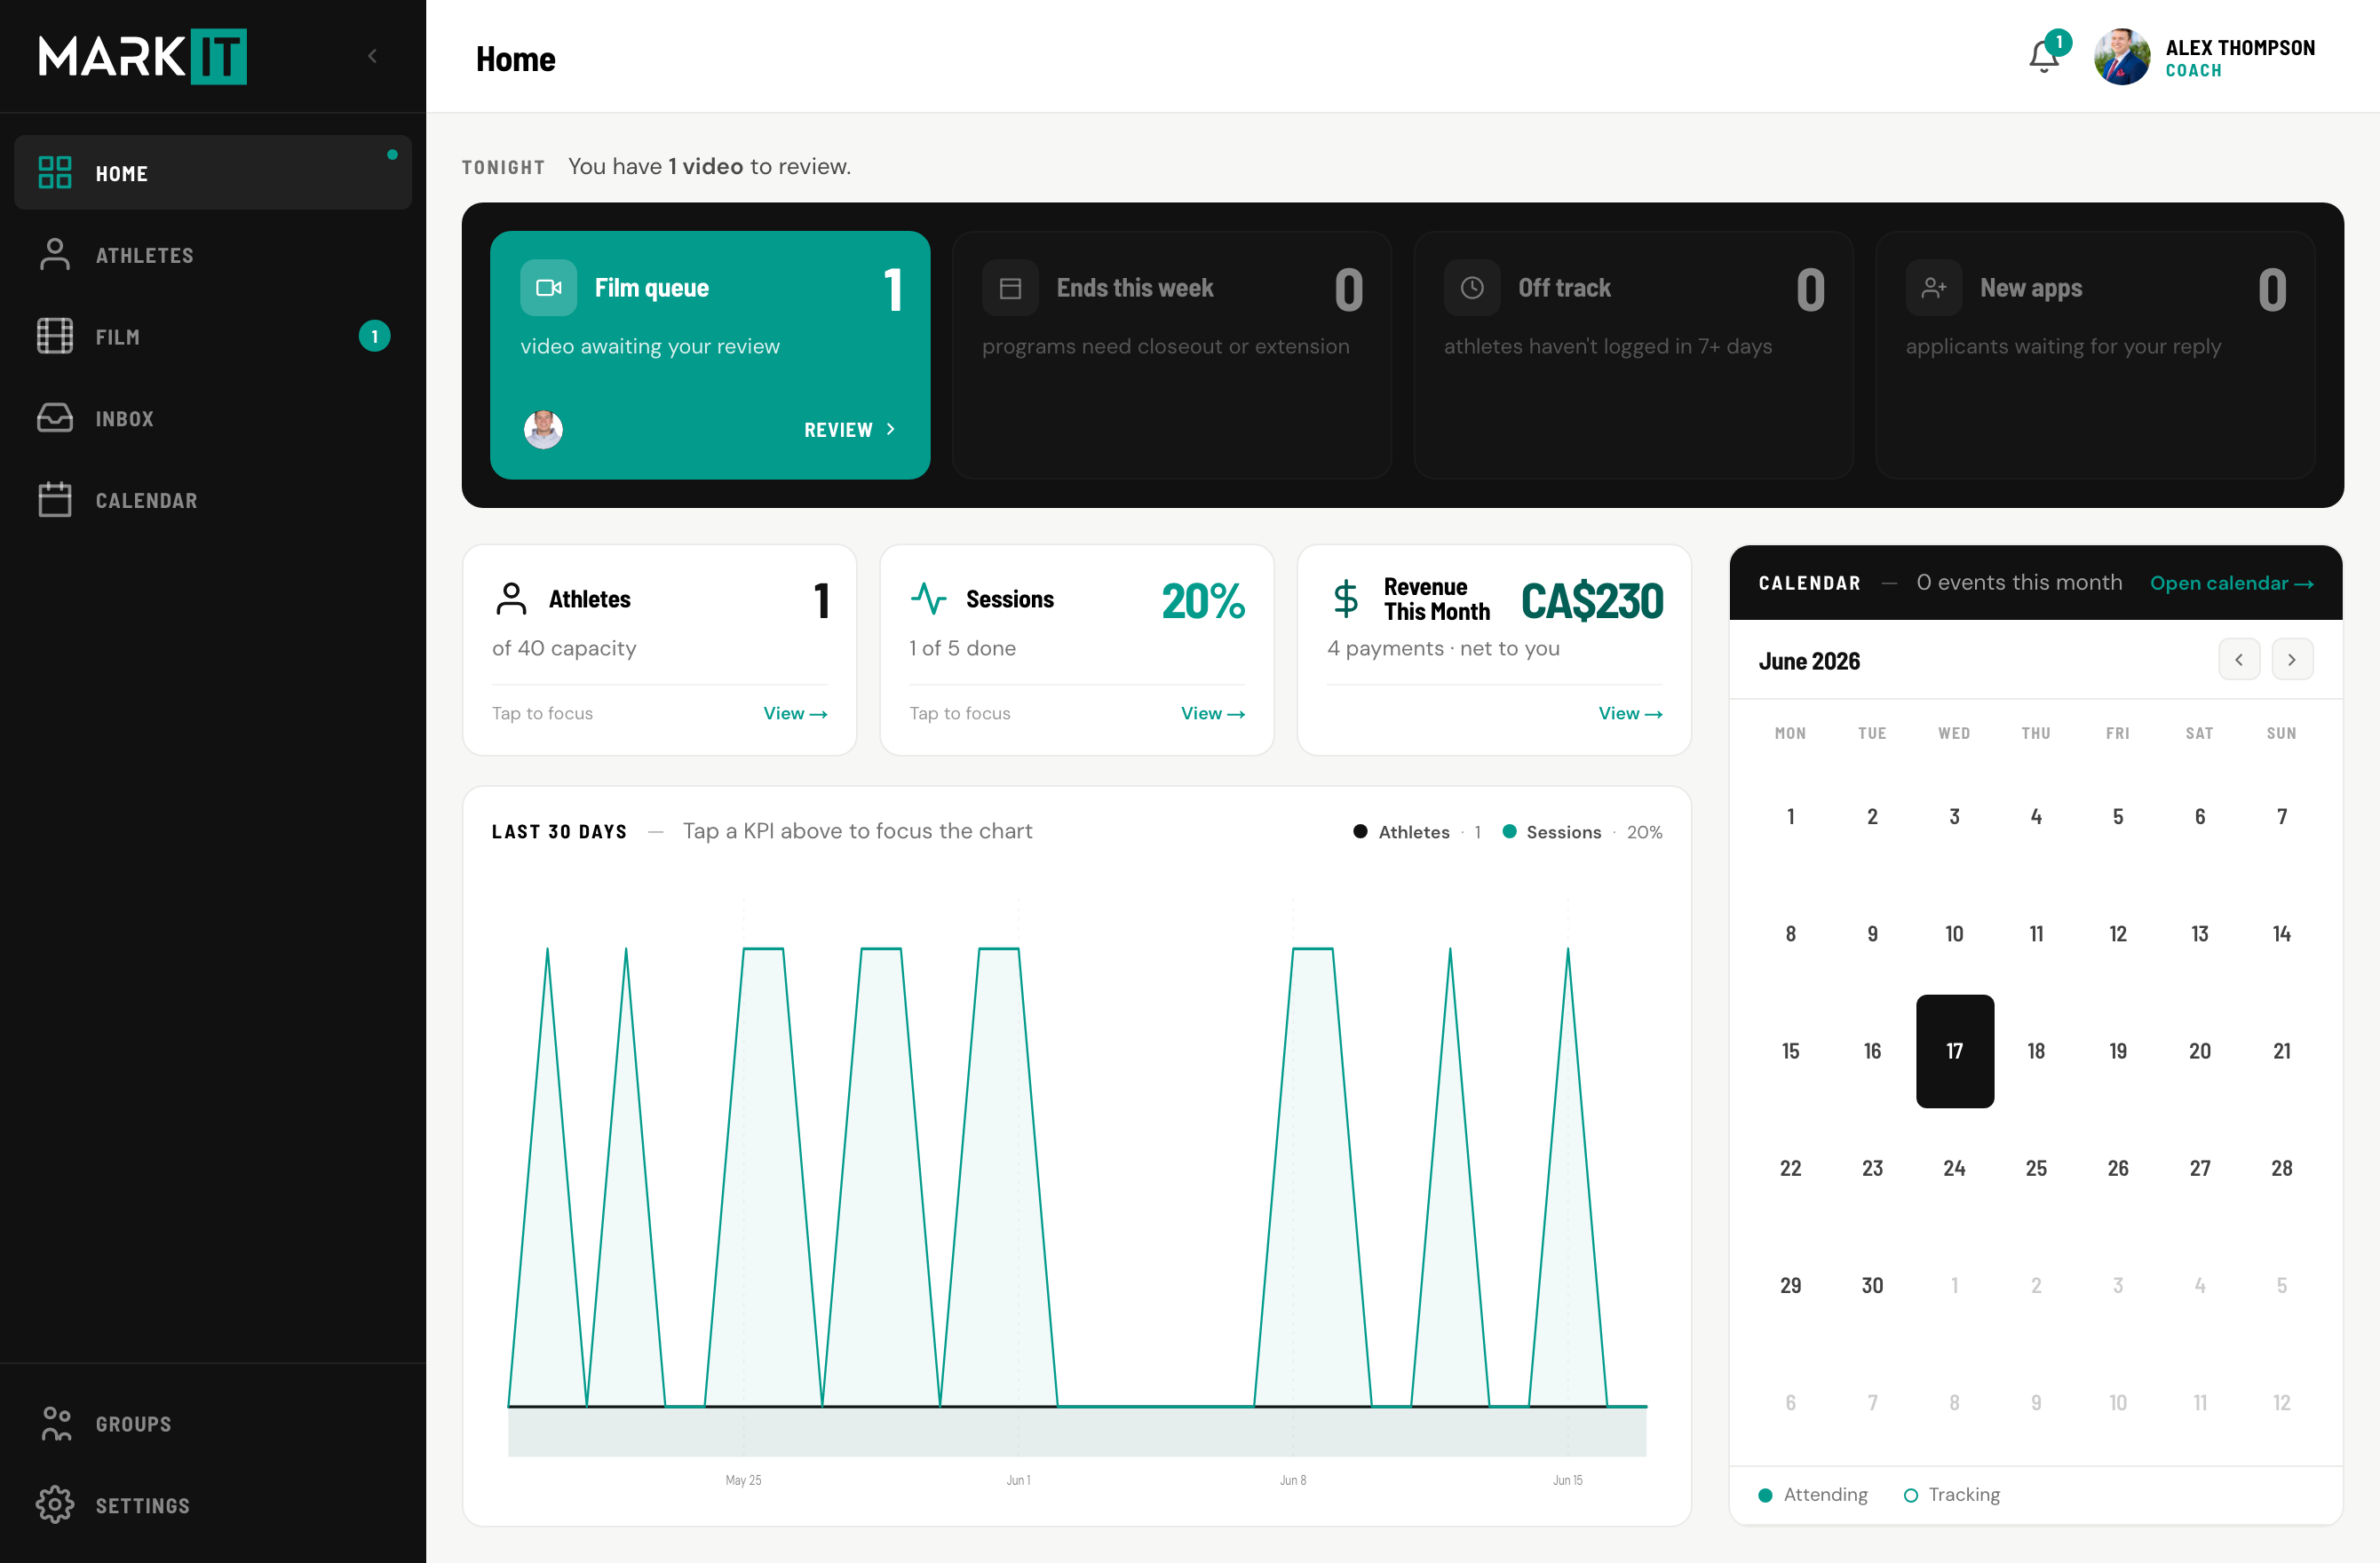Open Groups in the sidebar
Viewport: 2380px width, 1563px height.
tap(213, 1423)
